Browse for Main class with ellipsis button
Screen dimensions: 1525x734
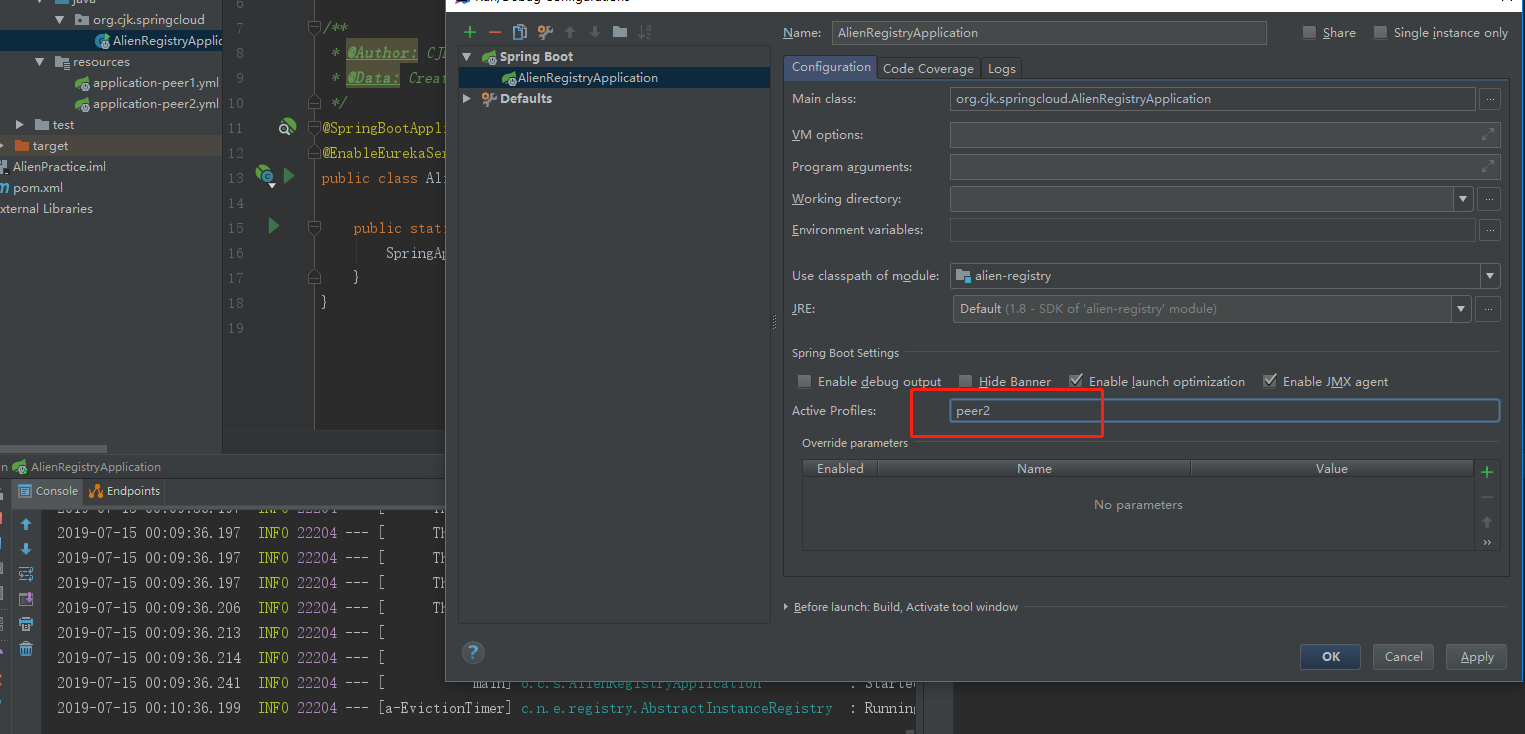click(1490, 99)
